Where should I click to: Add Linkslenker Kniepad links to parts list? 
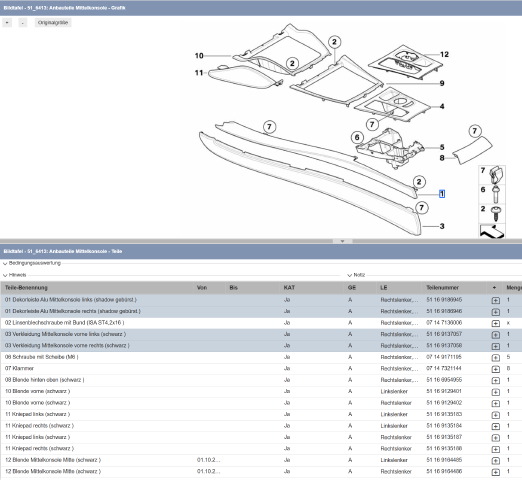point(495,415)
